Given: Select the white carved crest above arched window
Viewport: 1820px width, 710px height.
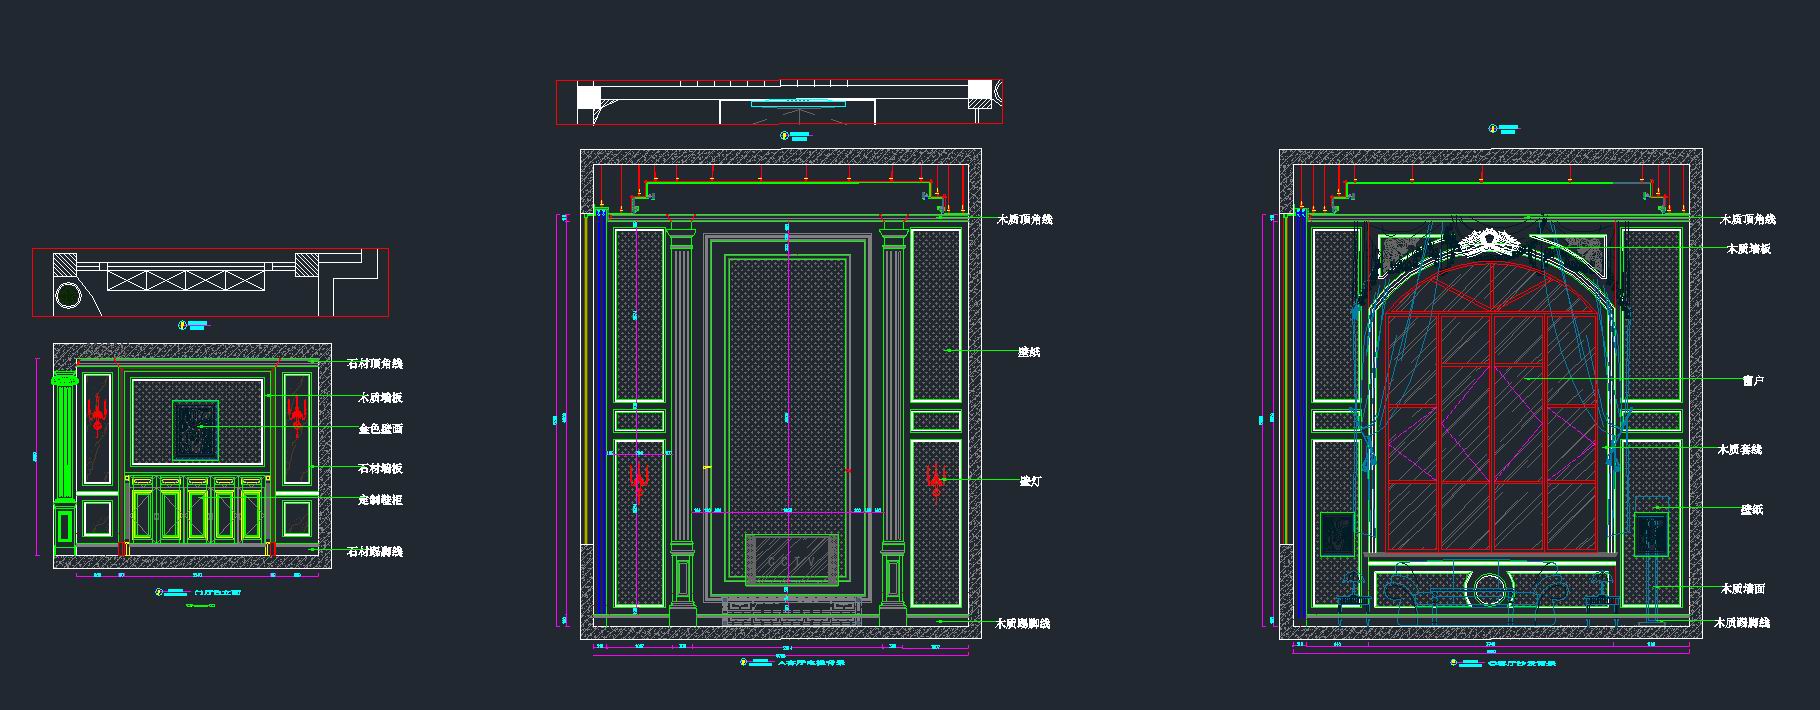Looking at the screenshot, I should (x=1489, y=241).
